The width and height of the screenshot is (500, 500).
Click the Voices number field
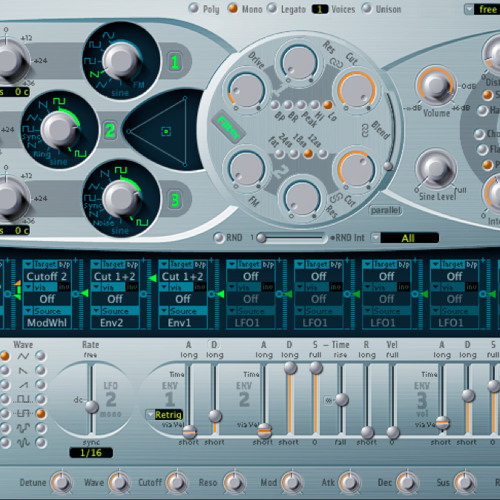320,9
